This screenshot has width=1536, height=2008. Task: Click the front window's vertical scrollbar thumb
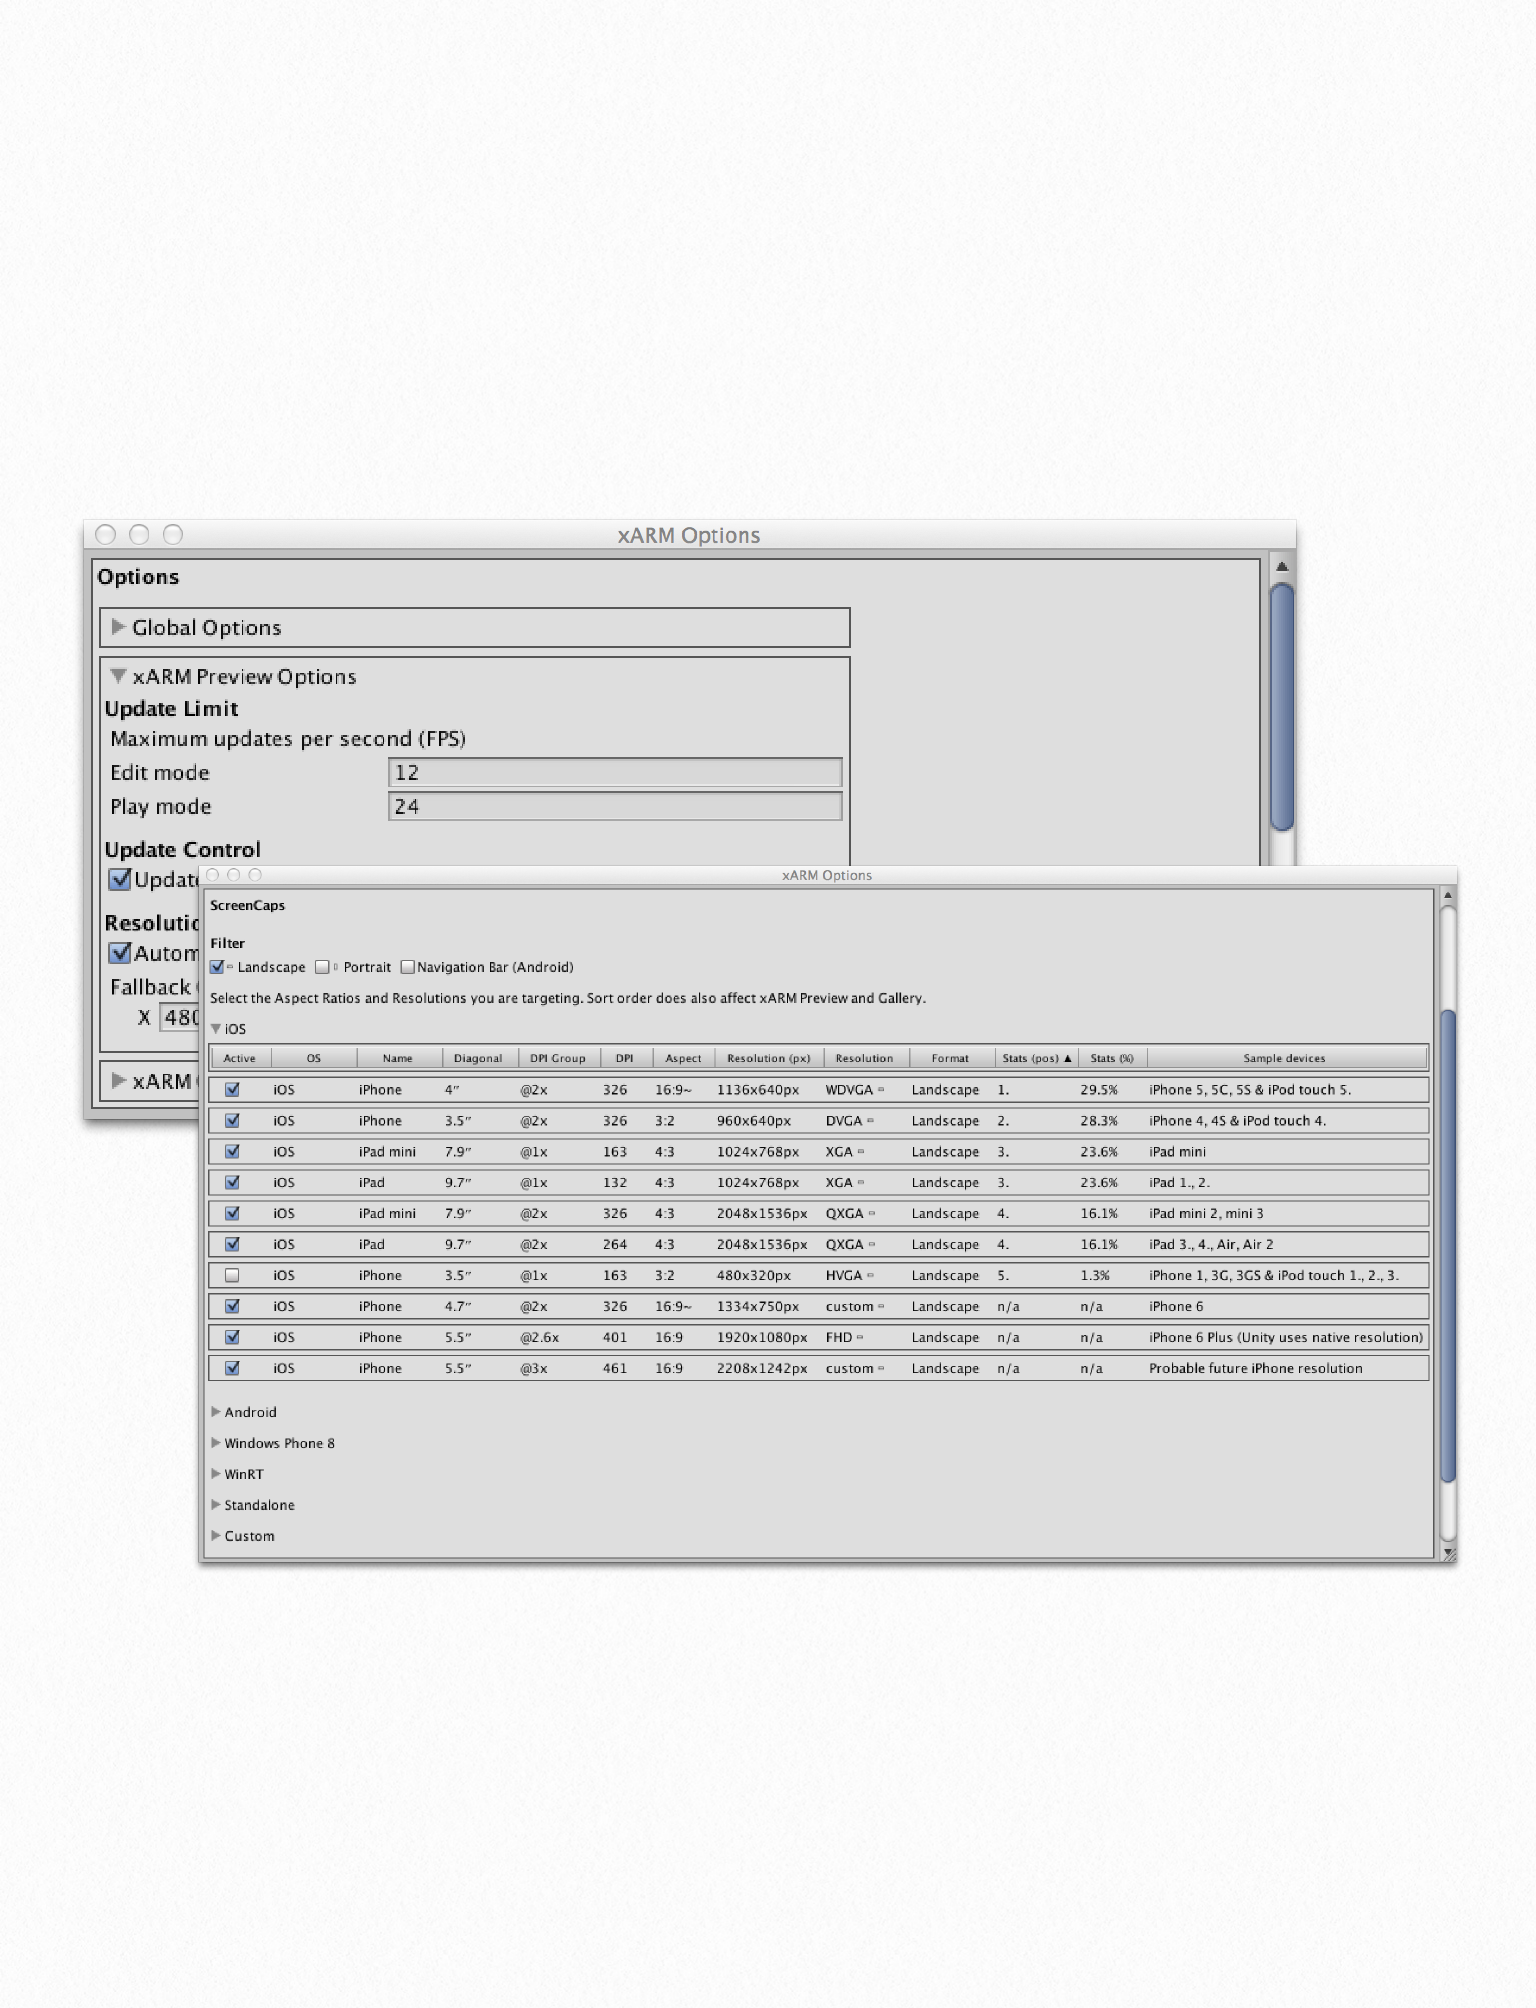(1447, 1246)
